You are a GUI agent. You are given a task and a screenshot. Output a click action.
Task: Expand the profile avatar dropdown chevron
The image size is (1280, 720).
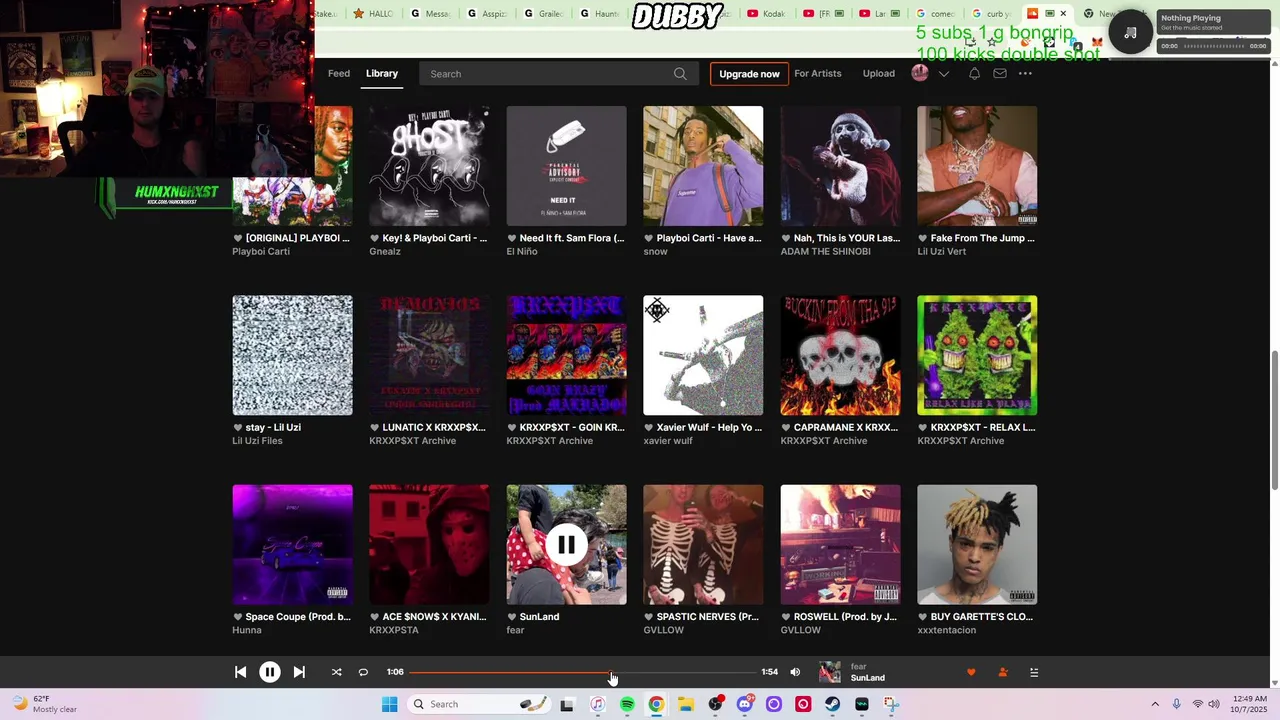tap(943, 73)
